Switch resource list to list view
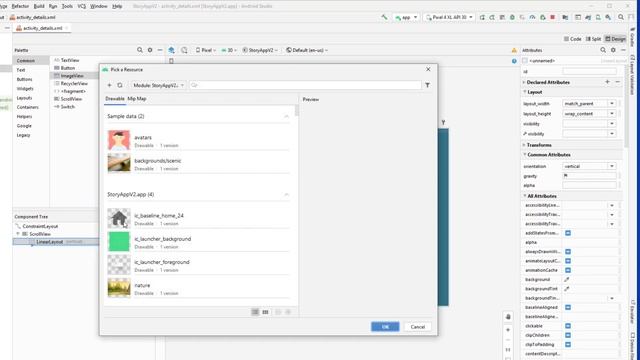 point(255,312)
